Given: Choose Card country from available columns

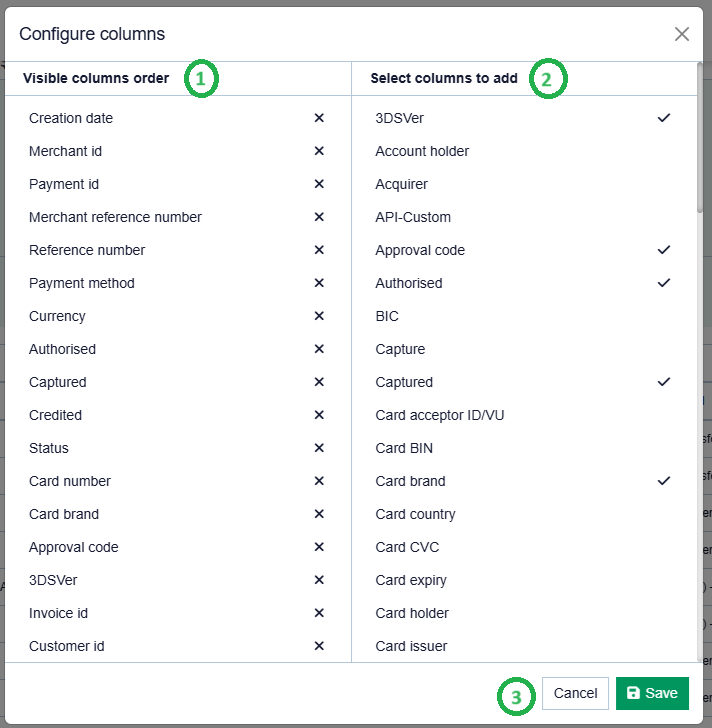Looking at the screenshot, I should coord(415,514).
